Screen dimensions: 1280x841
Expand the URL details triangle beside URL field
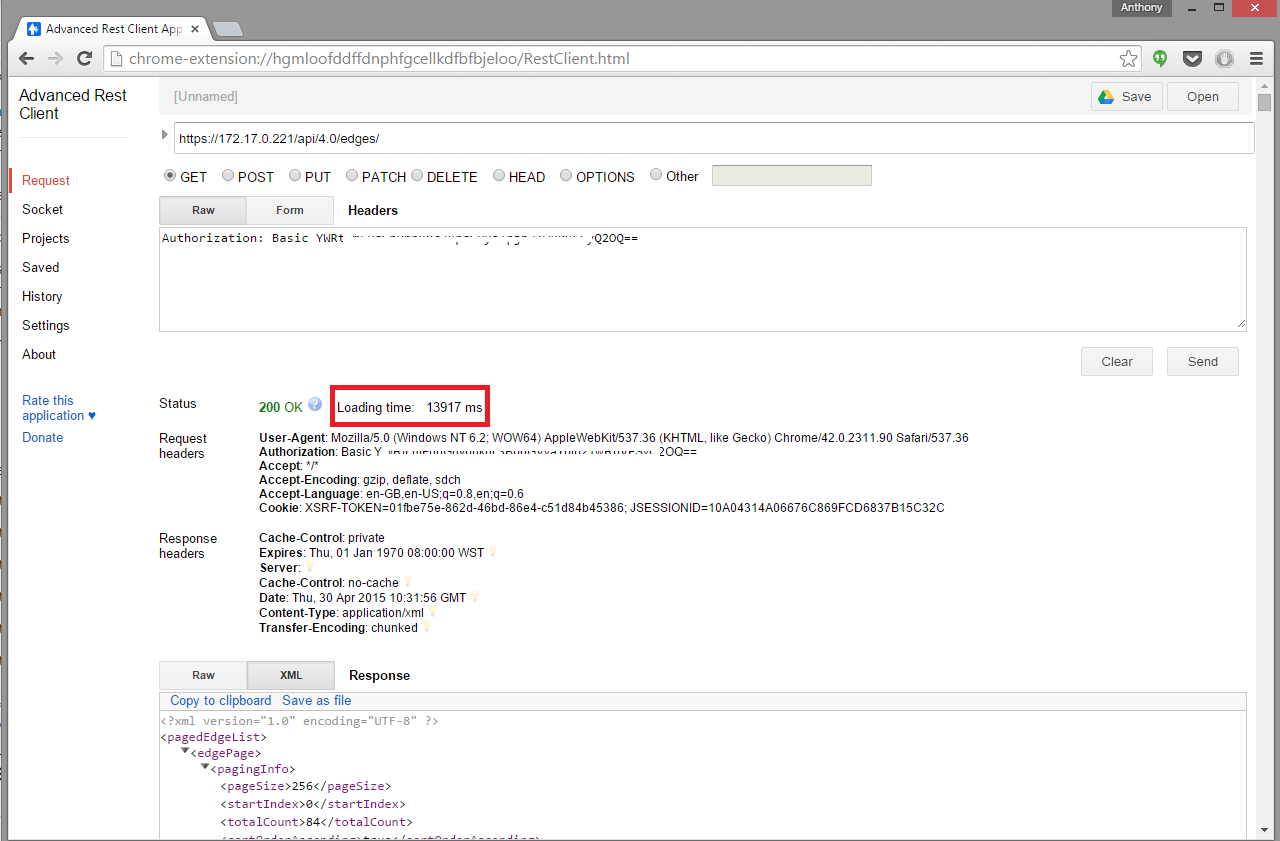(165, 135)
